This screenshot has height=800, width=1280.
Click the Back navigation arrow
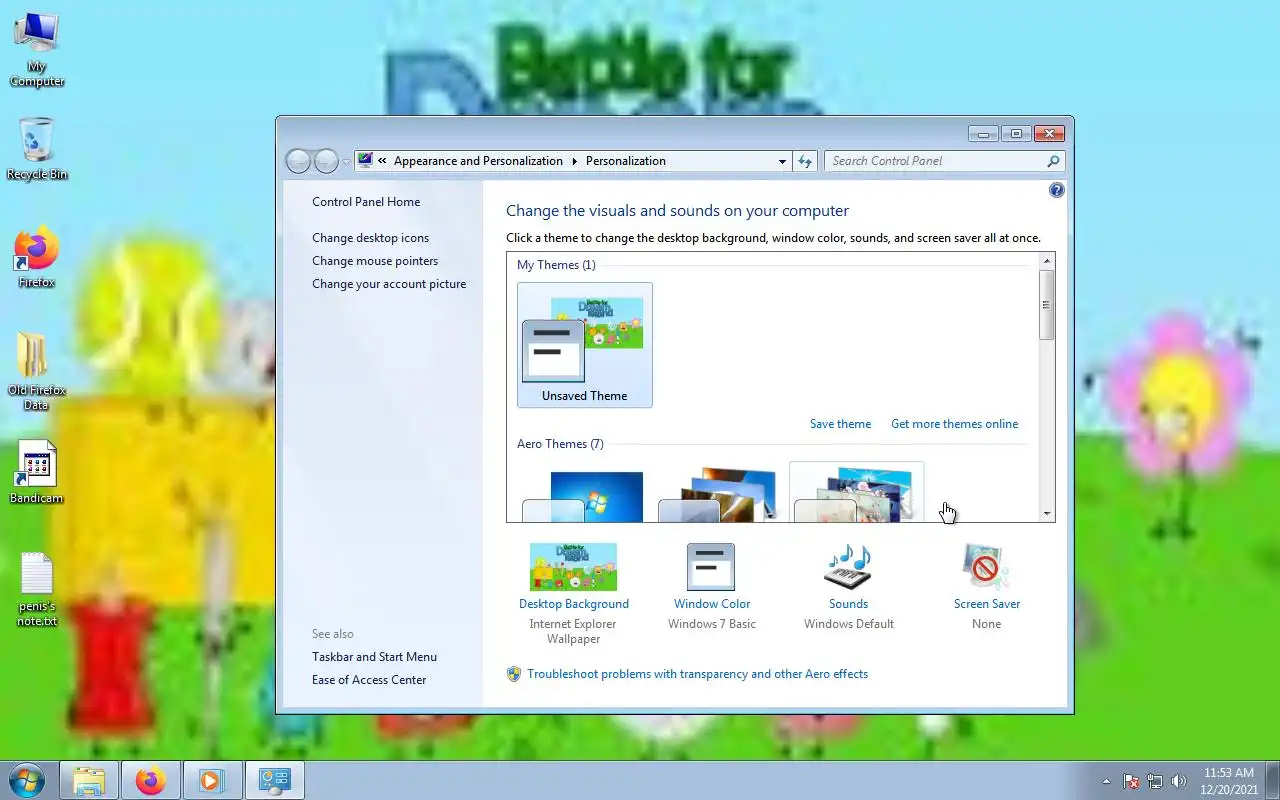click(298, 161)
